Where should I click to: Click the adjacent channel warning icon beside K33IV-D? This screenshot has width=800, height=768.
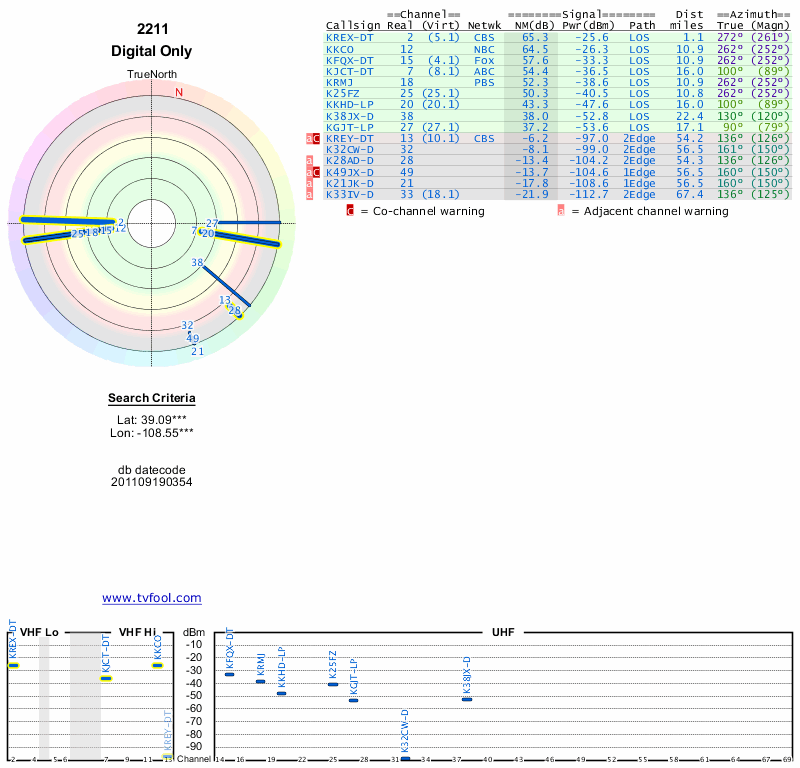pos(309,194)
